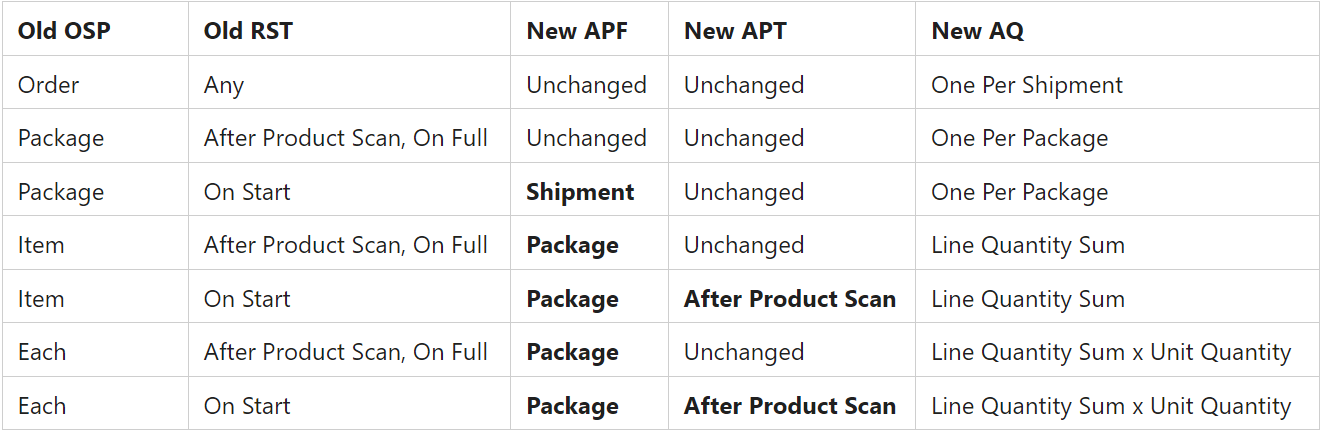Image resolution: width=1320 pixels, height=431 pixels.
Task: Click New APT "Unchanged" in Order row
Action: (x=744, y=85)
